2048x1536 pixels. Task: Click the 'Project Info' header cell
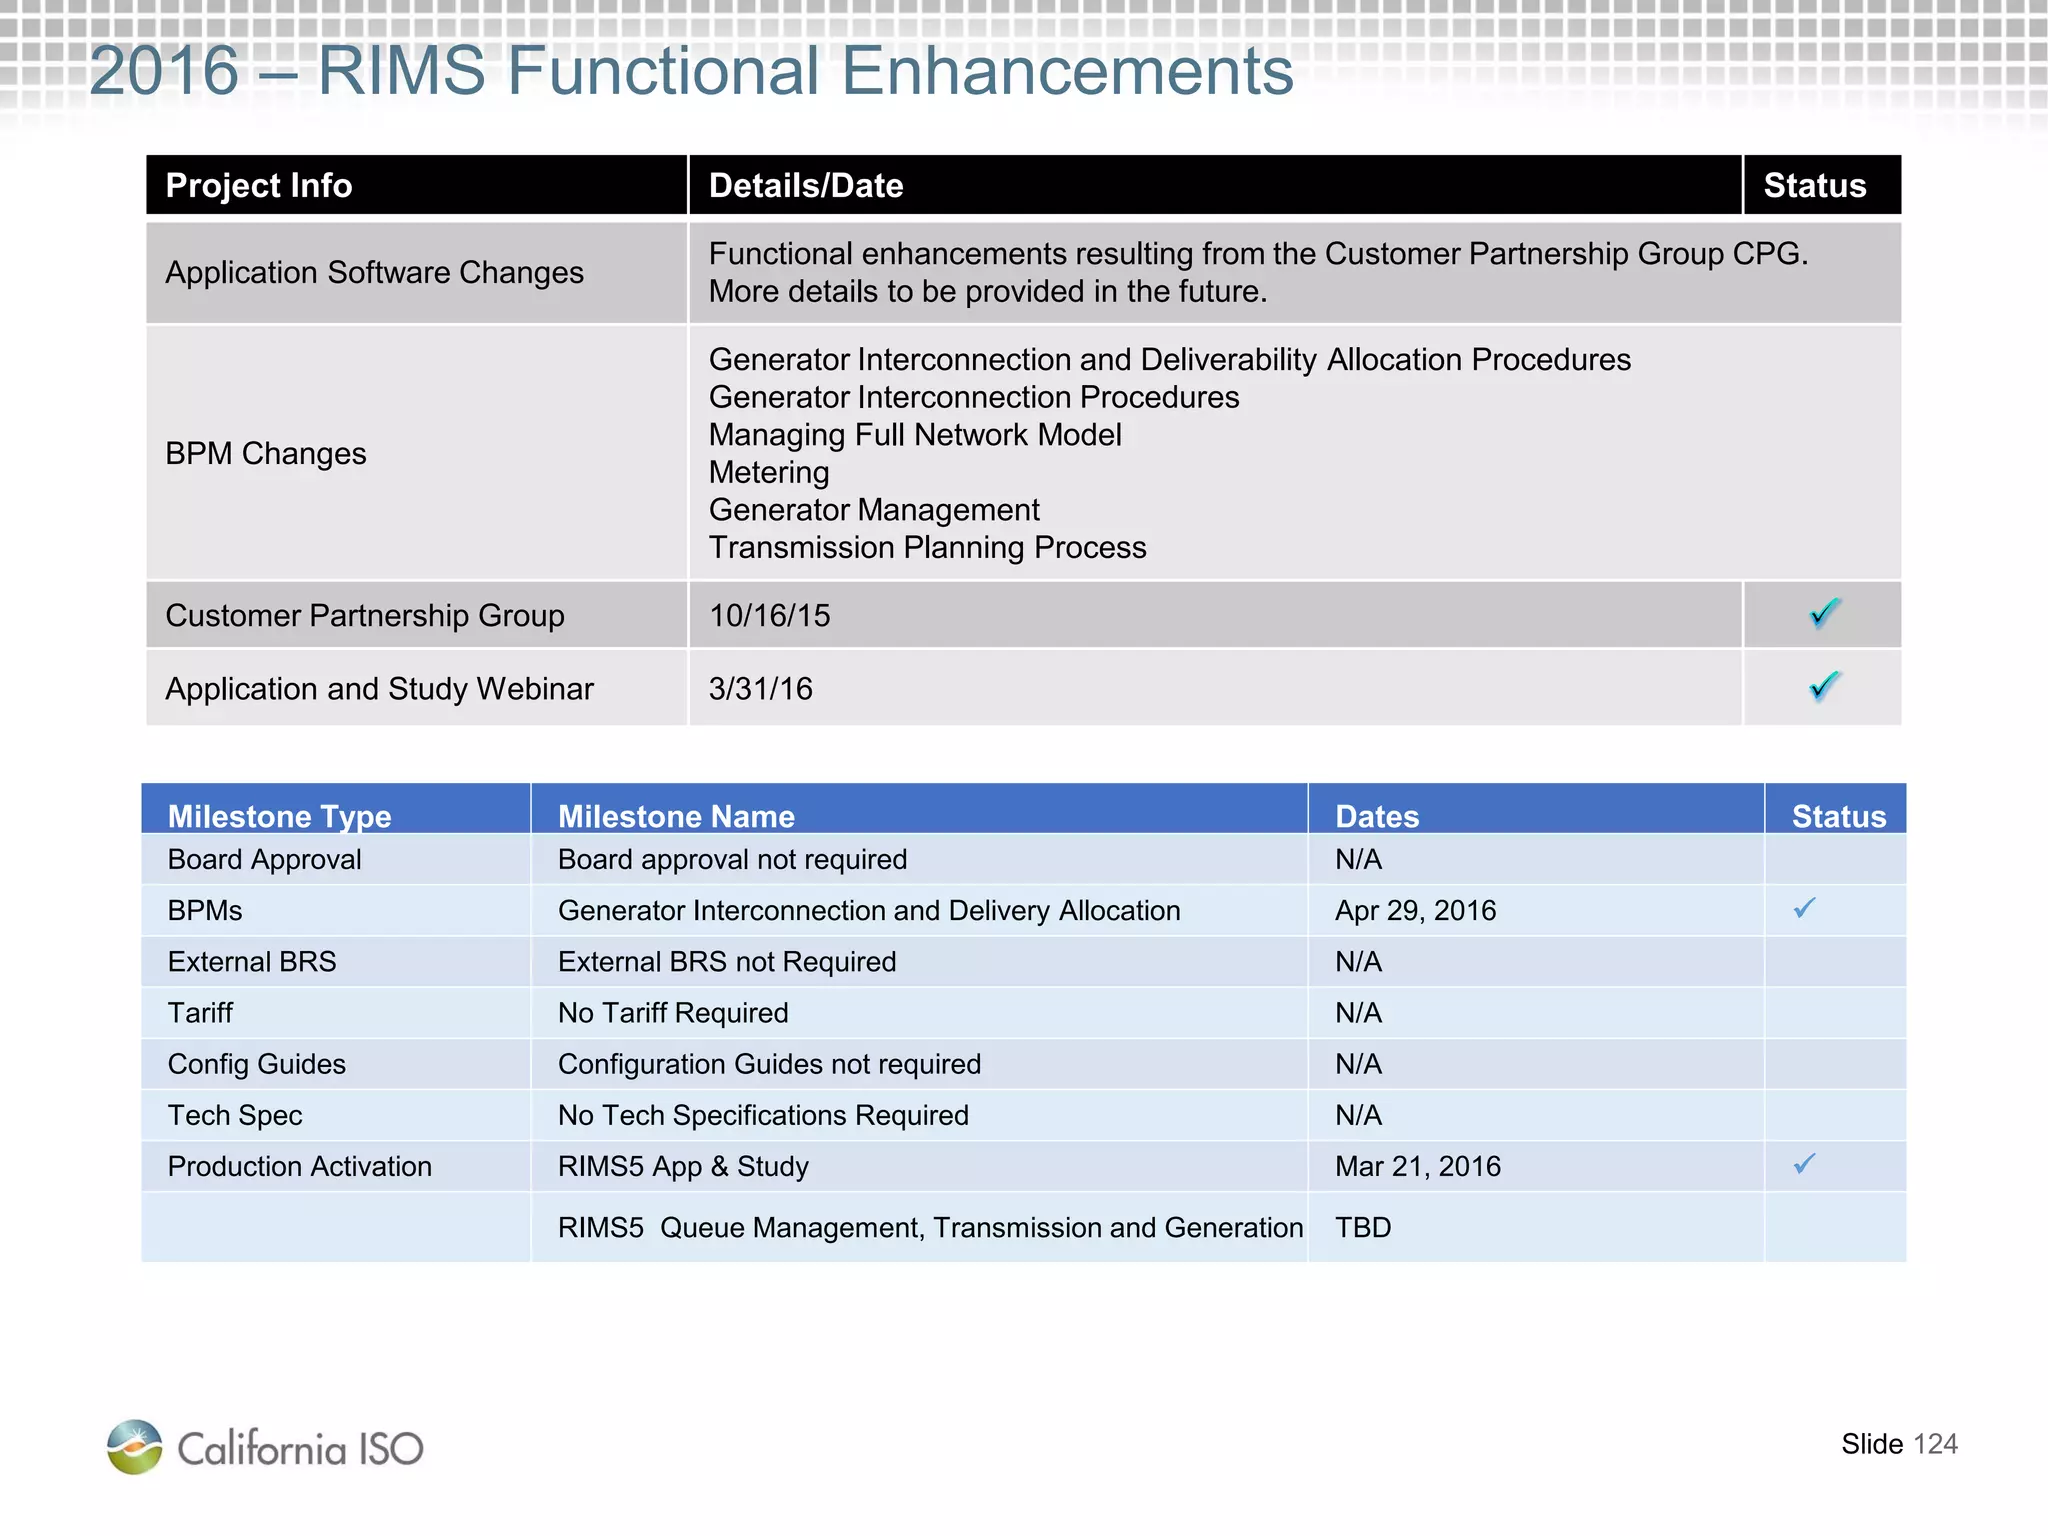pos(417,185)
